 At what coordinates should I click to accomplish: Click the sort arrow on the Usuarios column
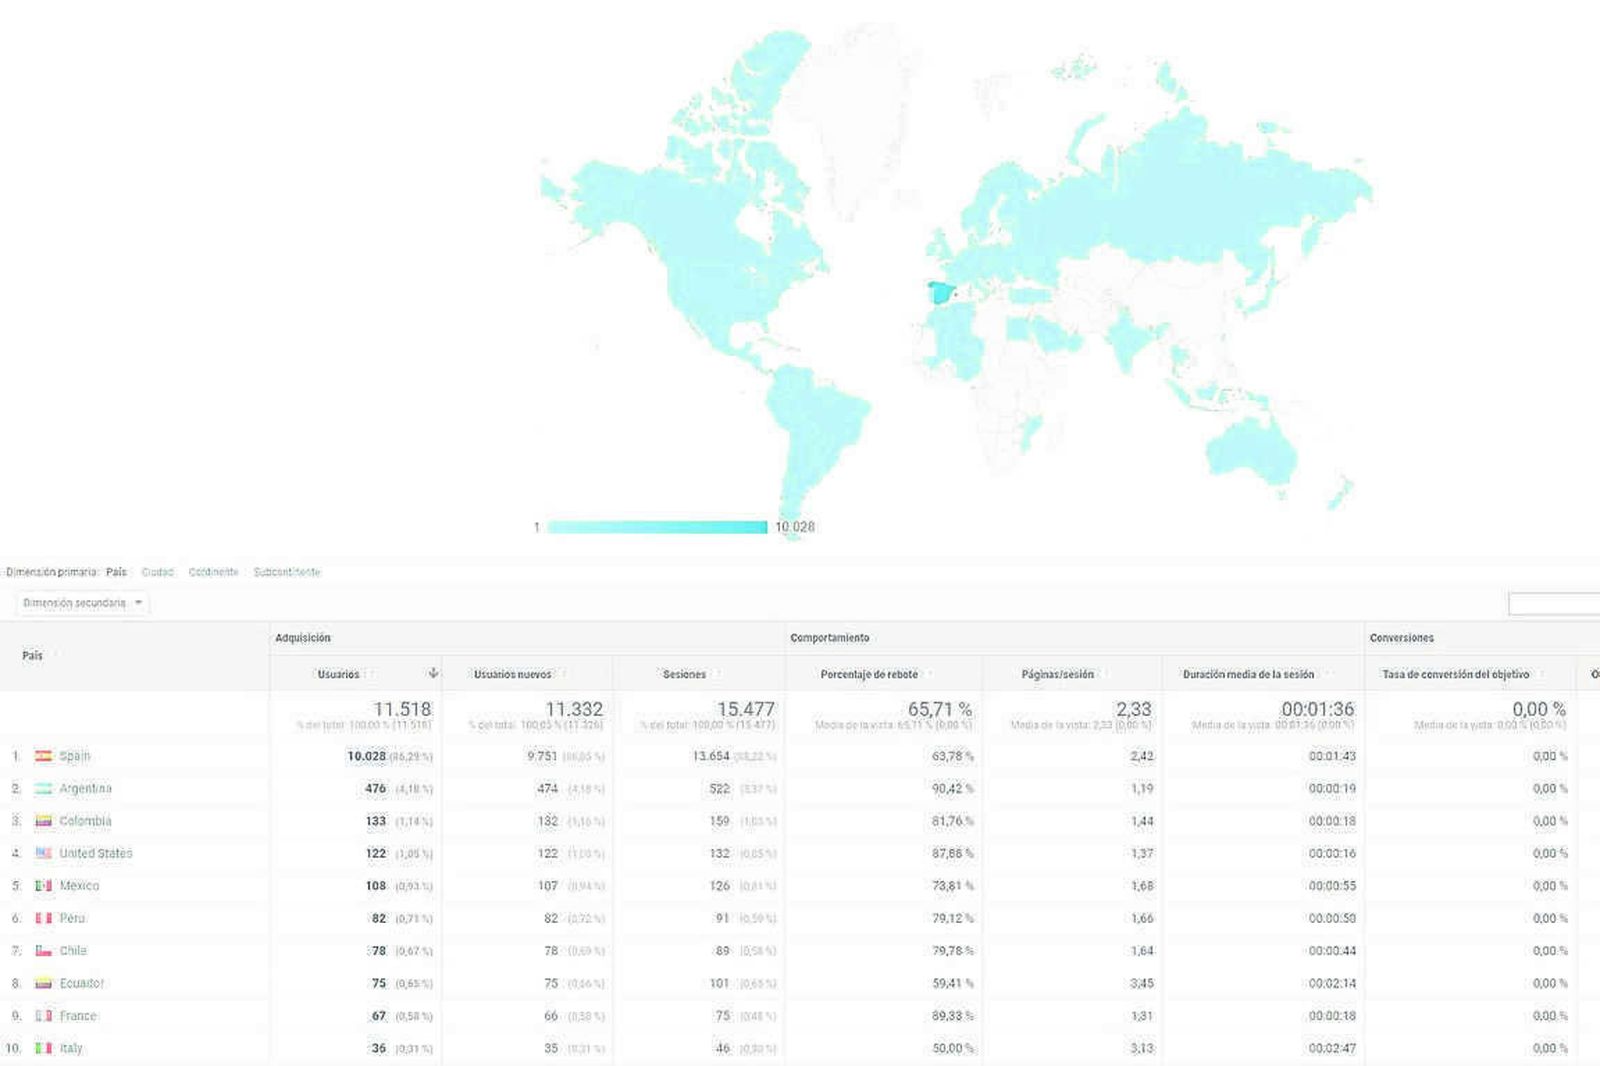click(431, 674)
